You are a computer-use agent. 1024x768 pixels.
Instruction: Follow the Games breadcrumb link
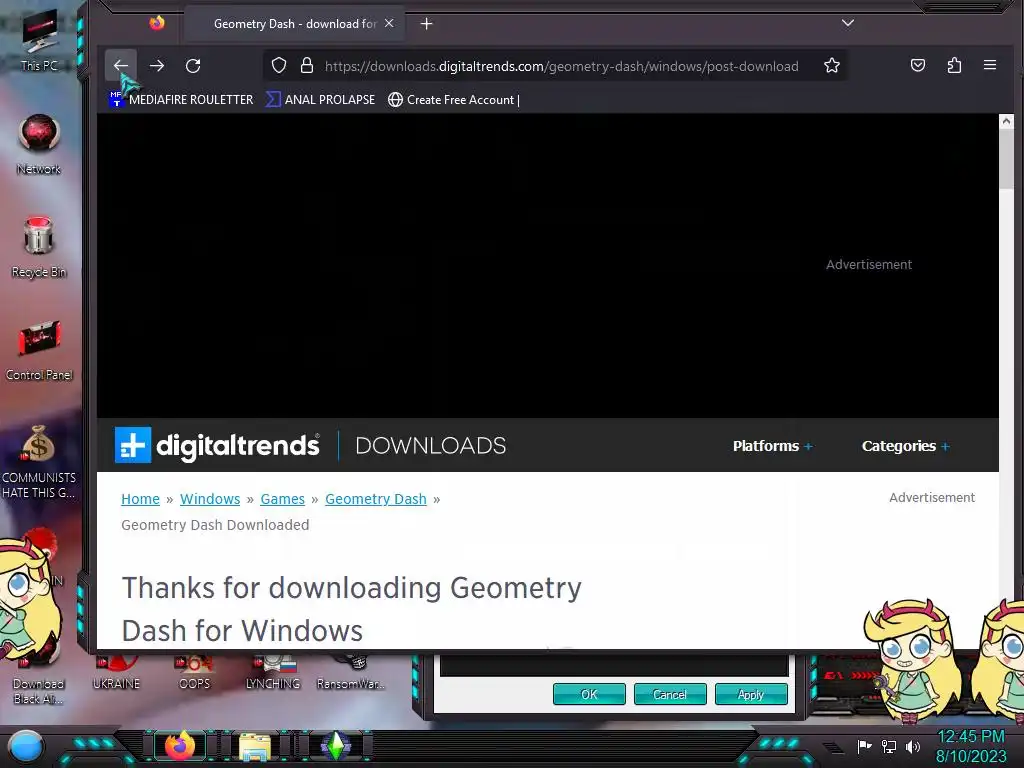click(282, 499)
